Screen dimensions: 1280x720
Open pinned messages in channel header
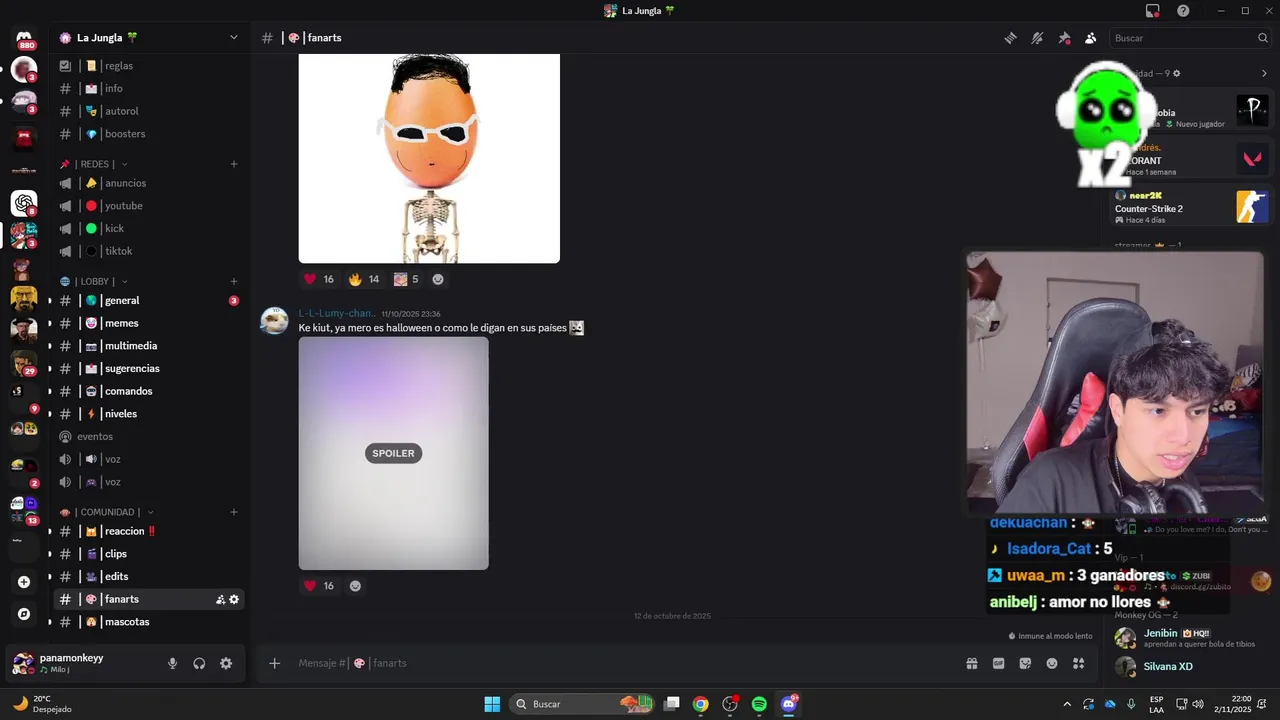coord(1064,38)
